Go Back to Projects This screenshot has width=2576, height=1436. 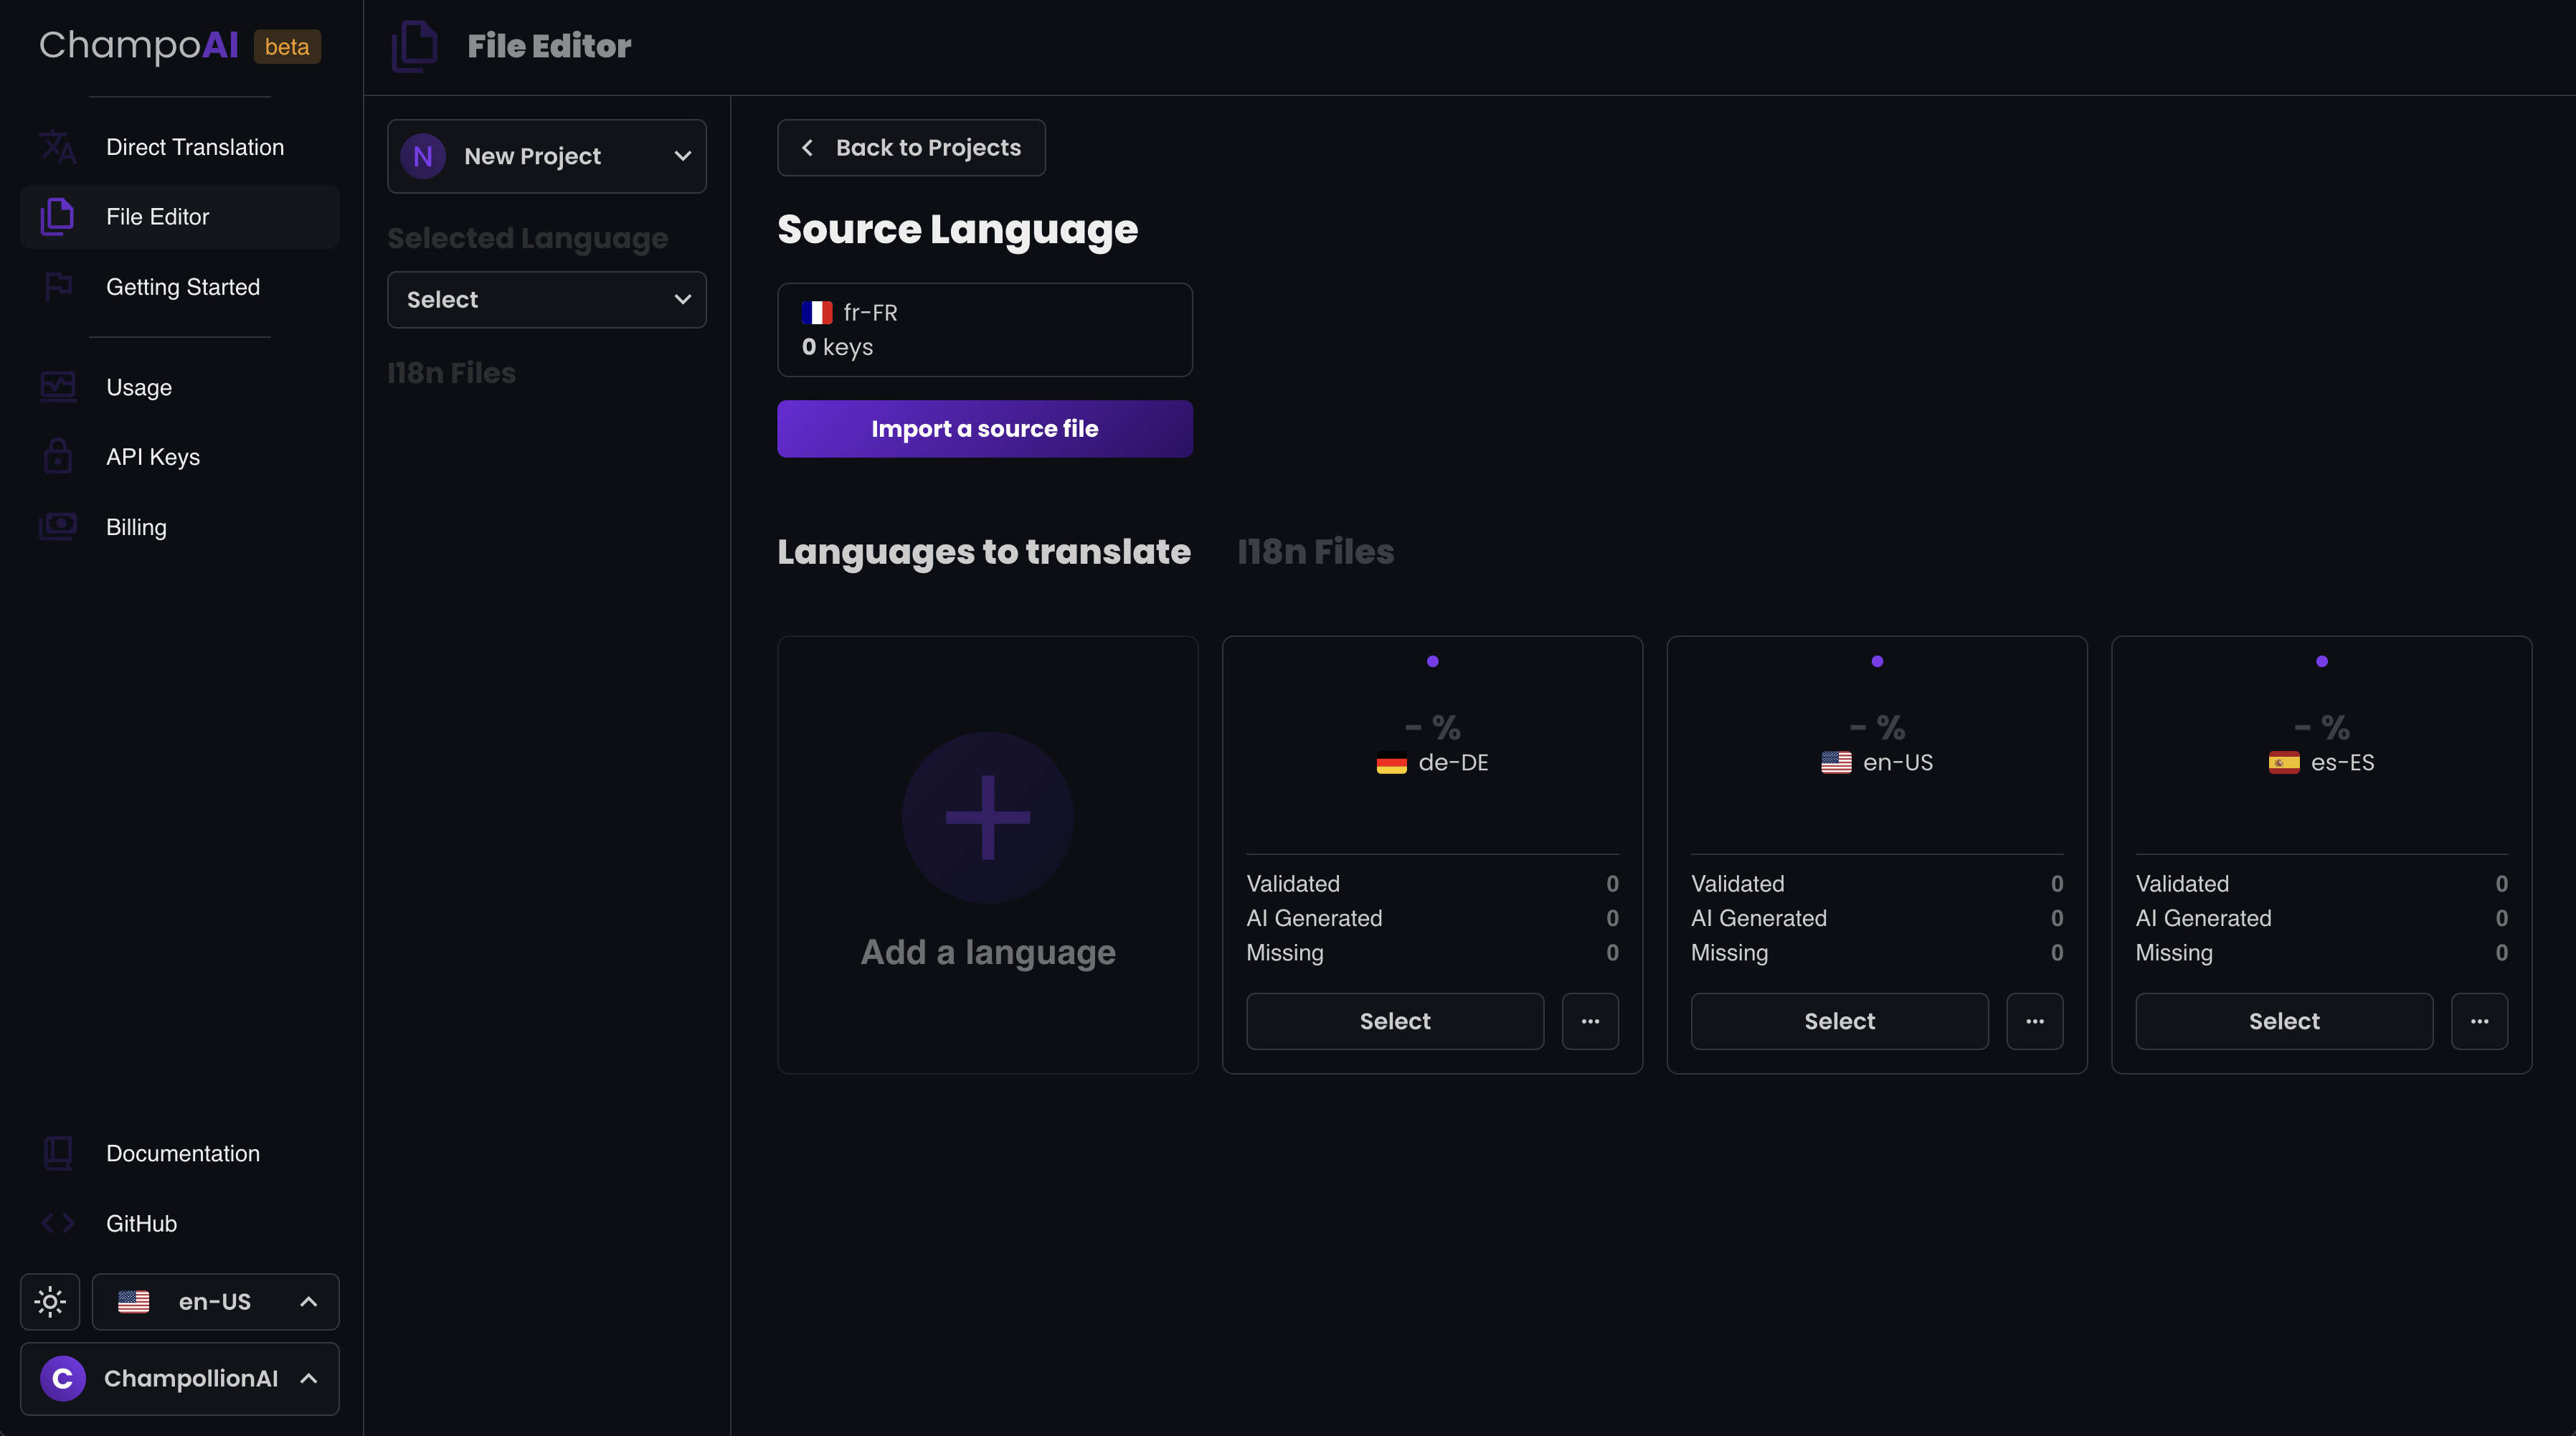pos(911,148)
